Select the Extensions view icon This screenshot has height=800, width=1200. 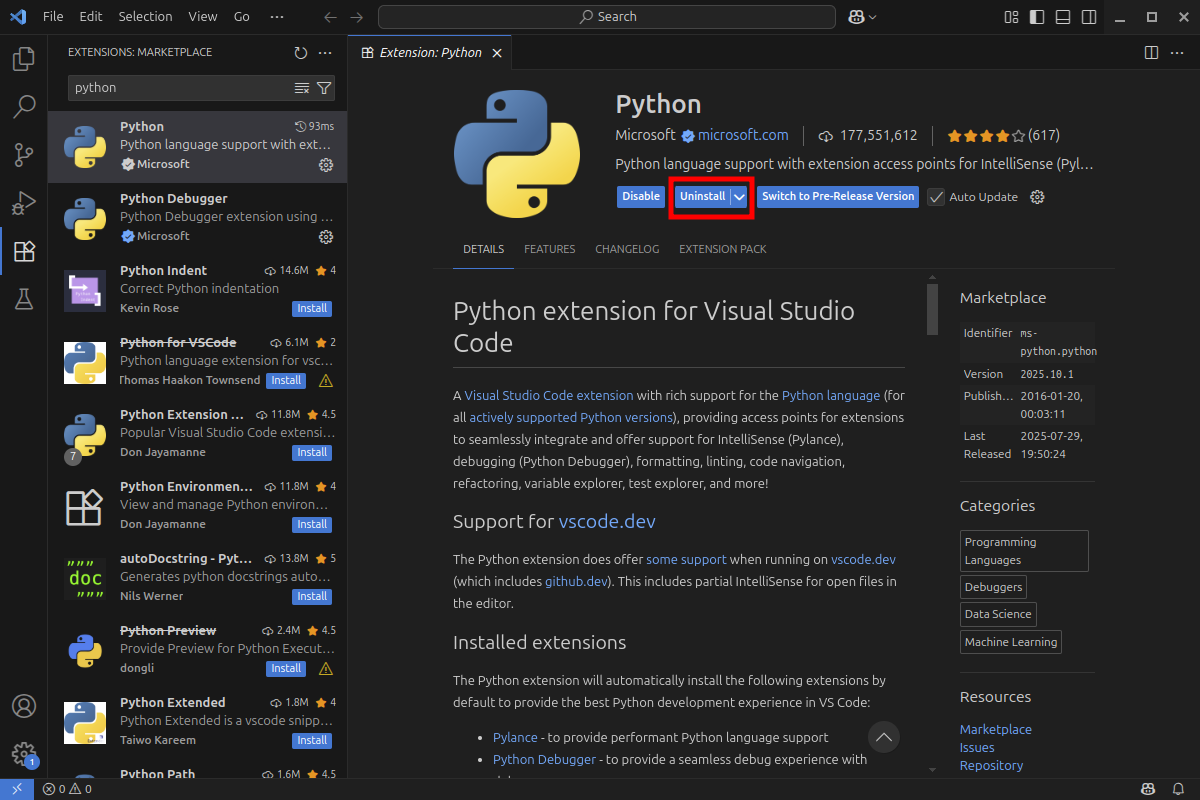tap(24, 251)
